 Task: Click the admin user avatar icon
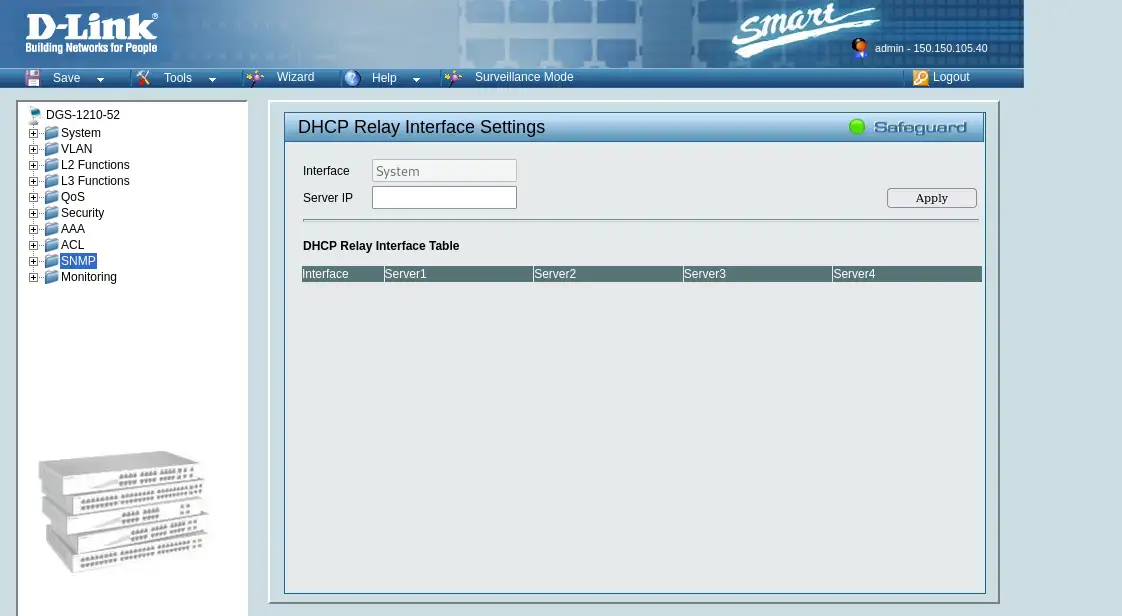tap(859, 47)
